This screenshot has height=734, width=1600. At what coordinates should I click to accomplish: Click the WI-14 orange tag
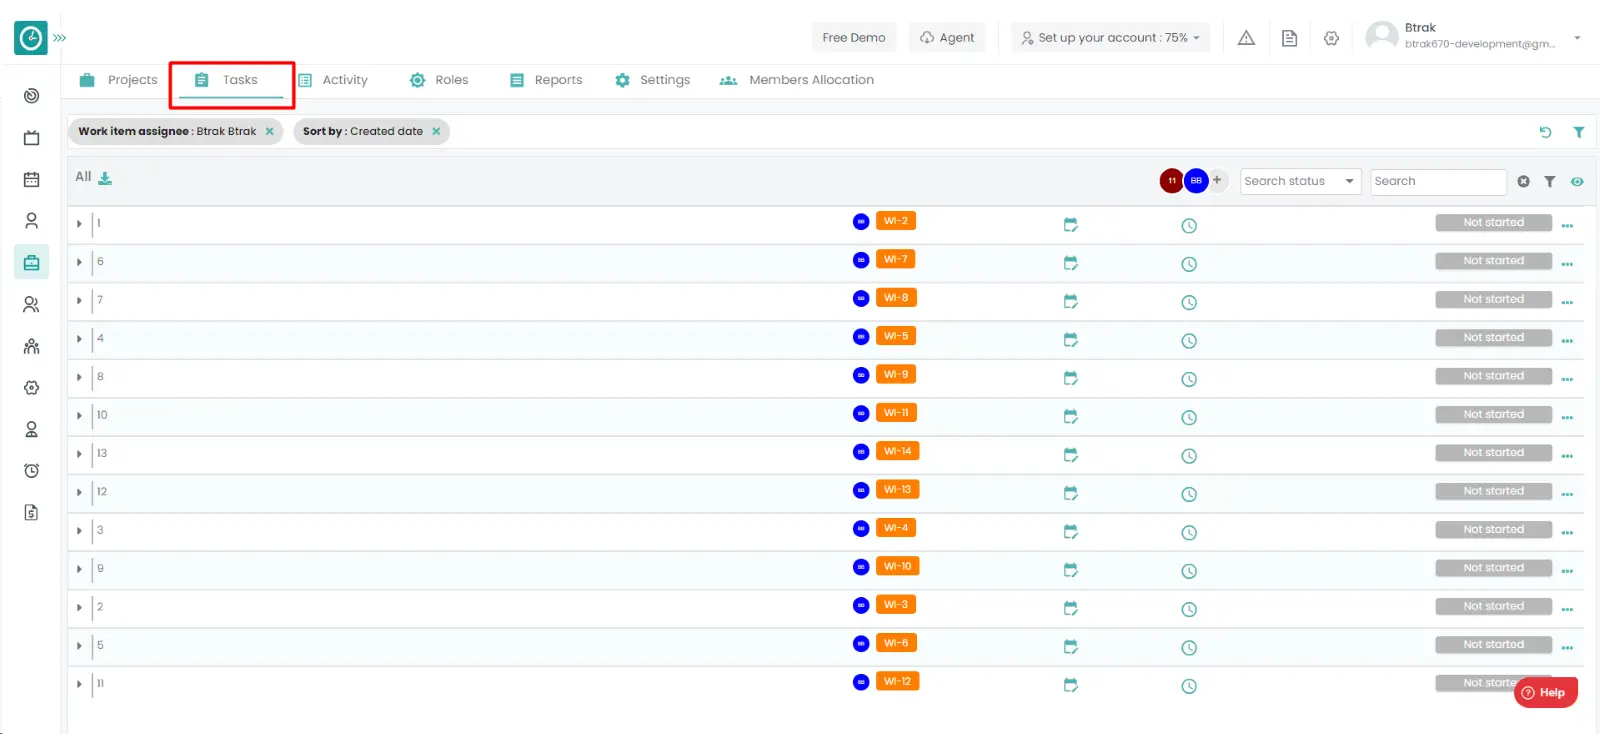898,451
